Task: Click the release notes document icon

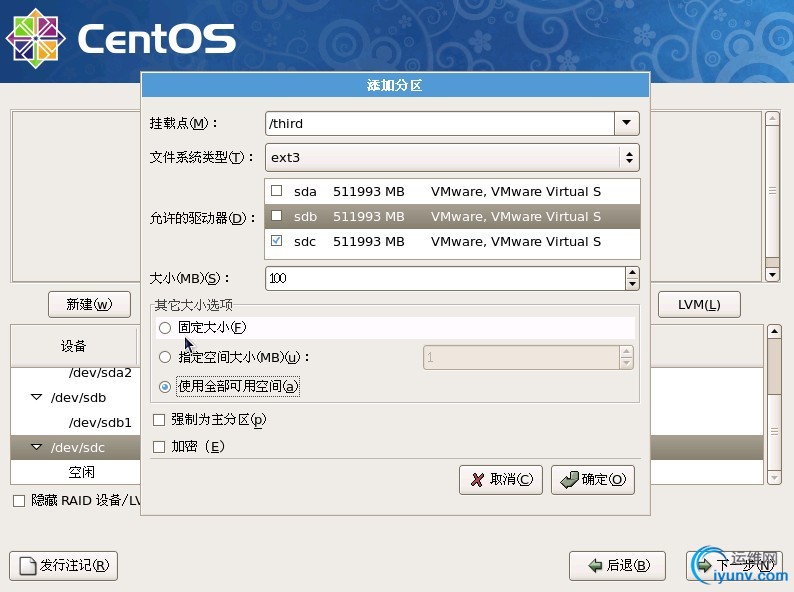Action: (x=28, y=566)
